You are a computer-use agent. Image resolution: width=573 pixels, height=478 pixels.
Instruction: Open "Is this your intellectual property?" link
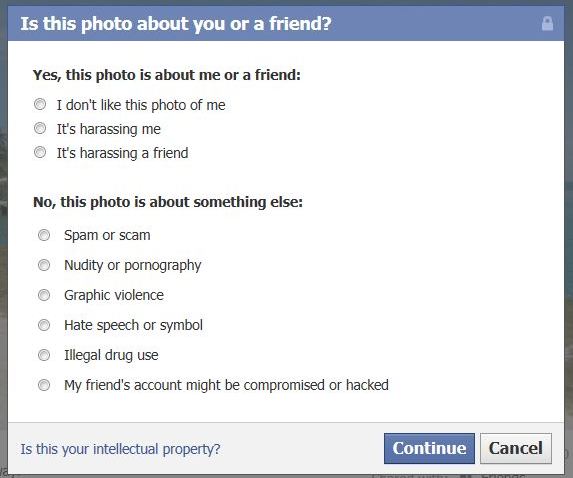point(120,449)
